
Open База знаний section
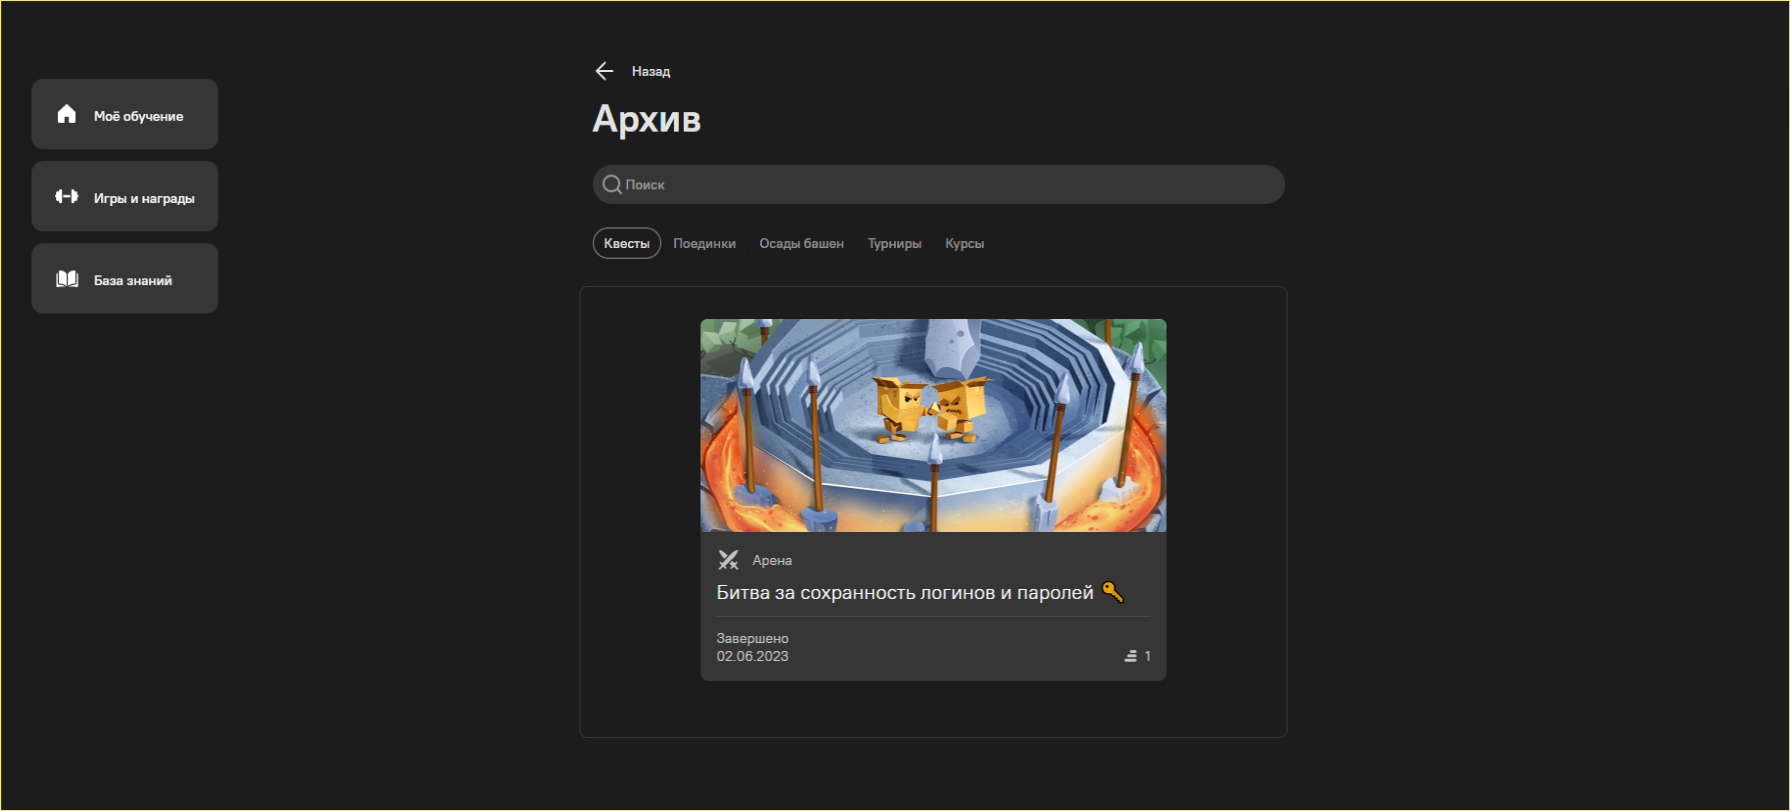click(x=125, y=278)
